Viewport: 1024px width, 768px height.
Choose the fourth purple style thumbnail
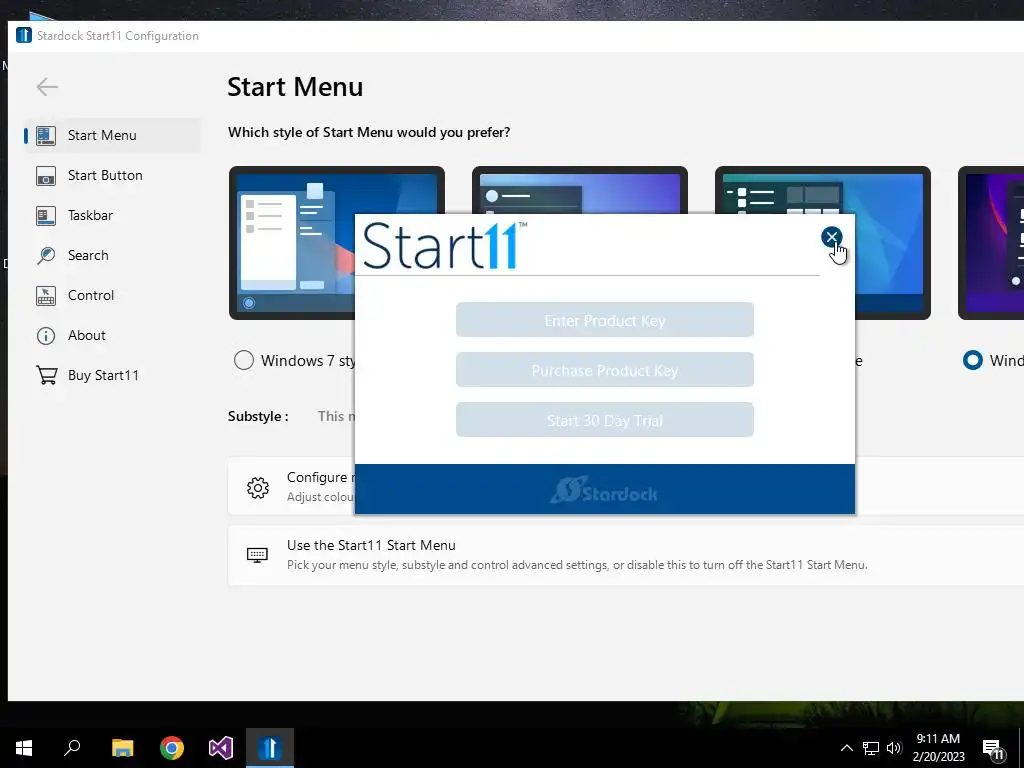tap(991, 242)
